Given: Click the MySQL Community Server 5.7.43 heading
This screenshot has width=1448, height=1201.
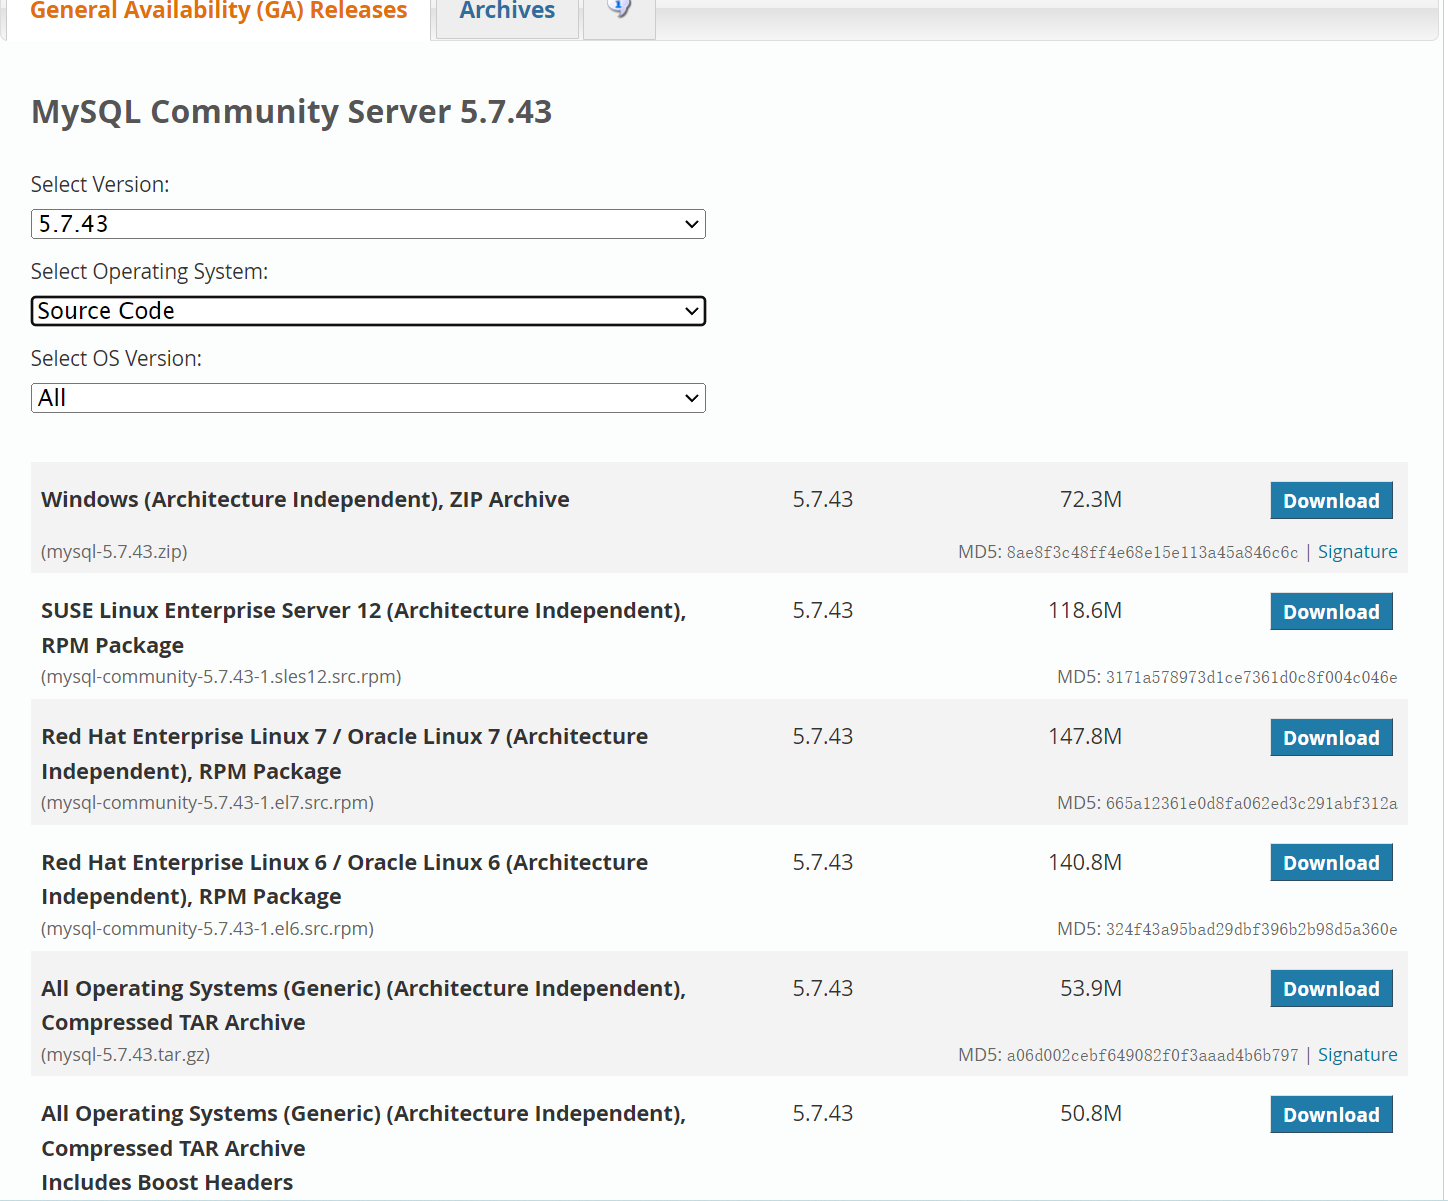Looking at the screenshot, I should tap(291, 112).
